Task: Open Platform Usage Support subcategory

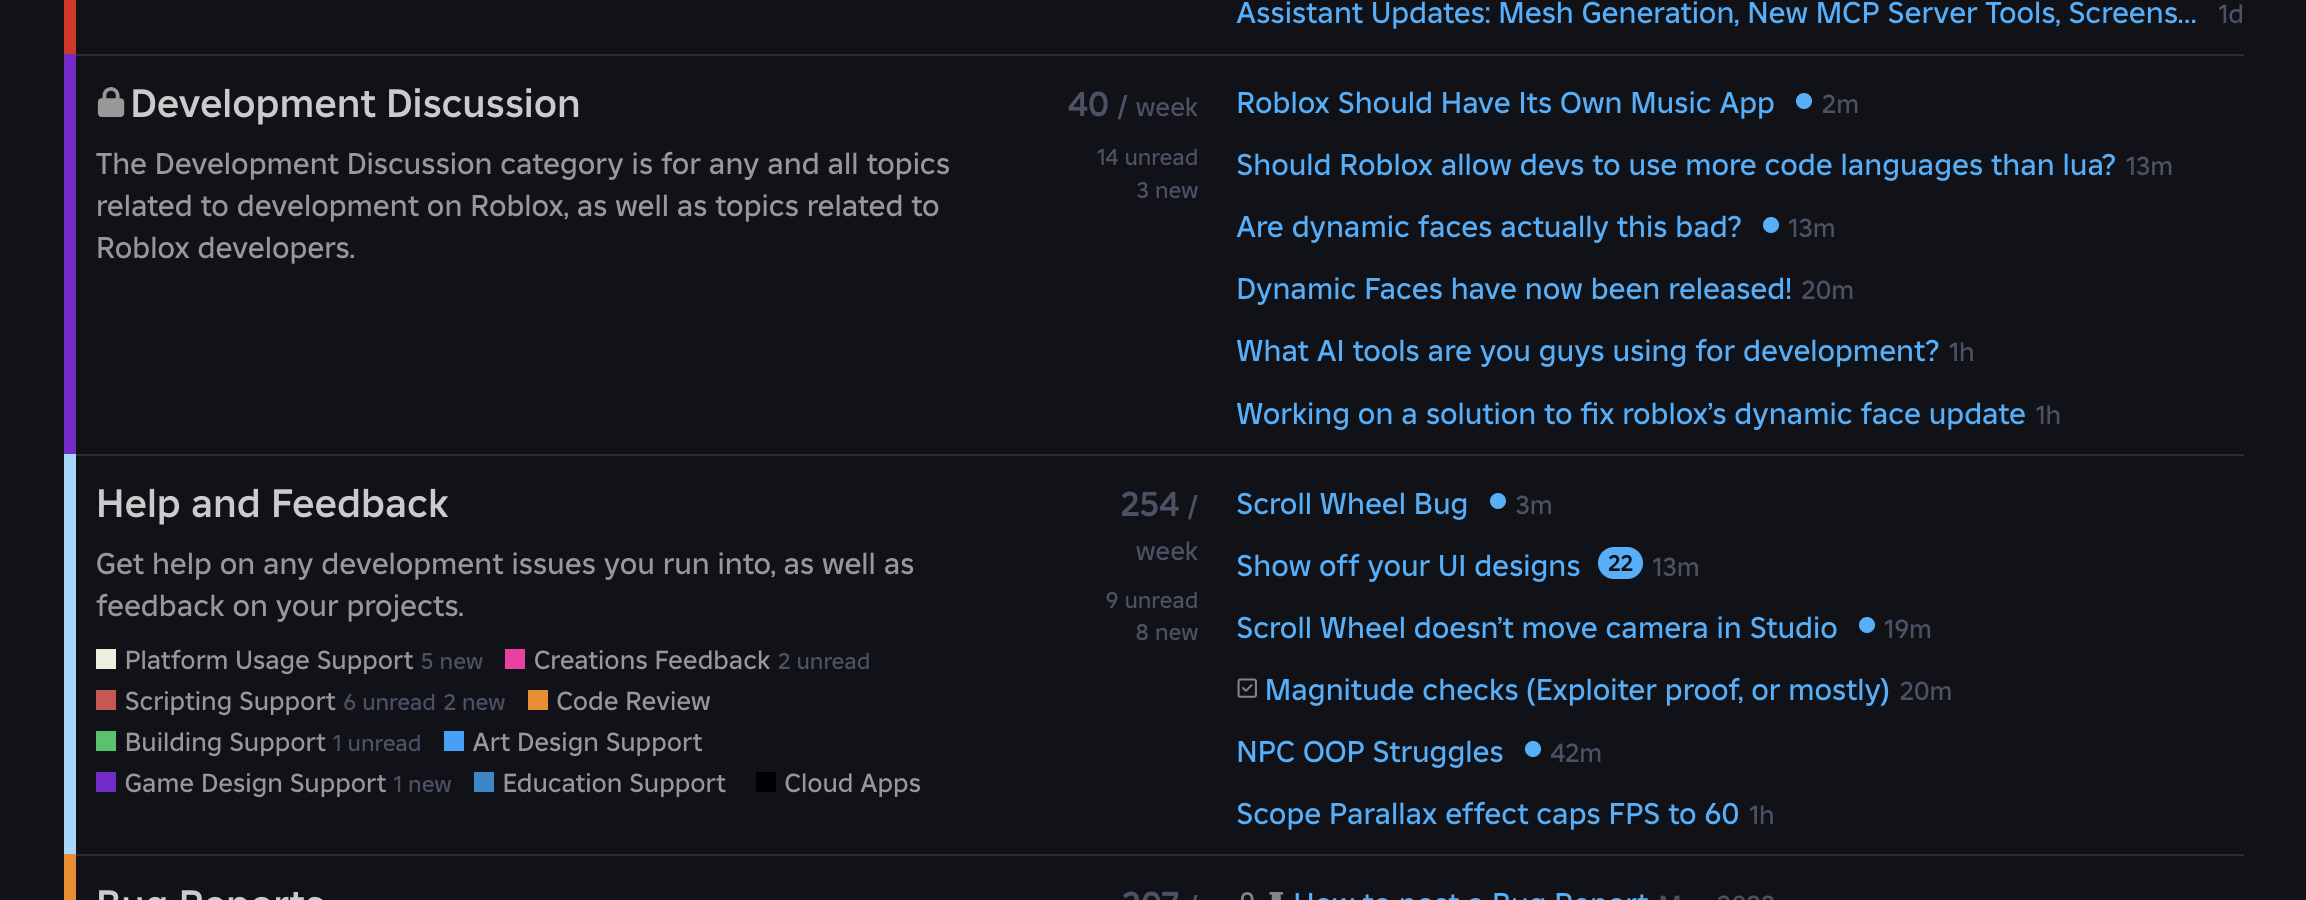Action: (269, 660)
